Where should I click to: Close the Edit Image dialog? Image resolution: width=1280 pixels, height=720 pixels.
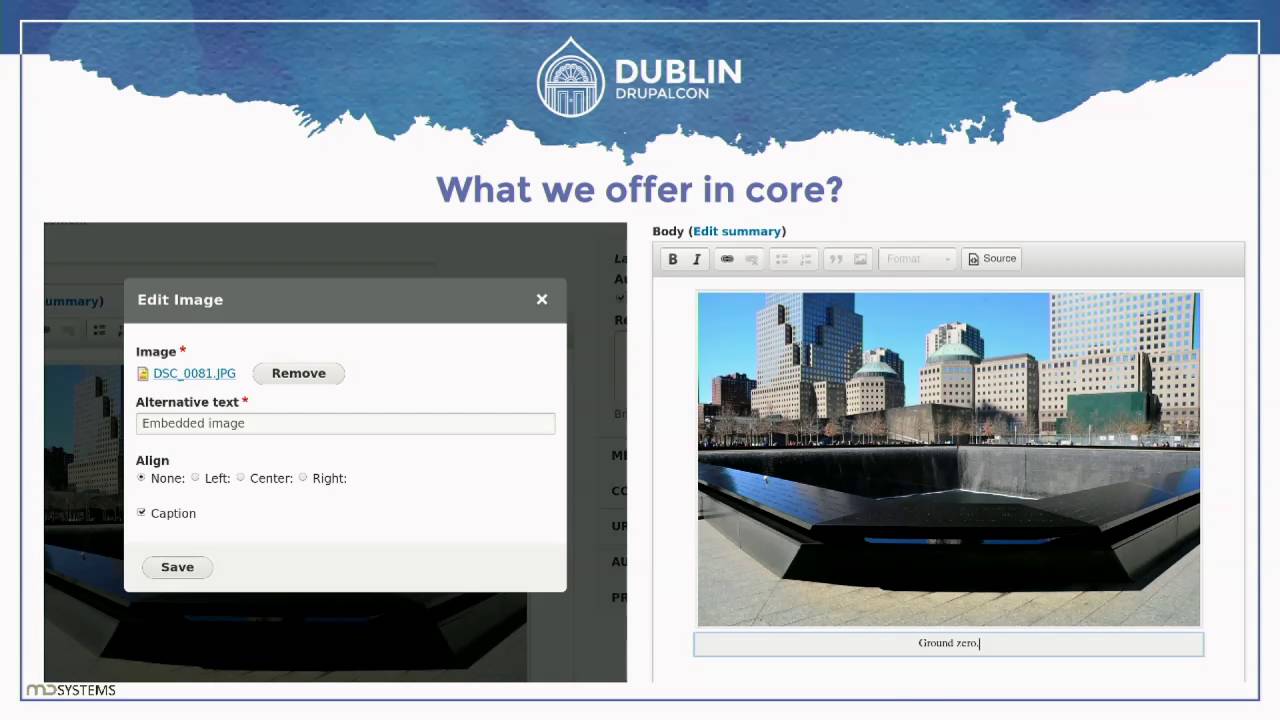(x=542, y=299)
